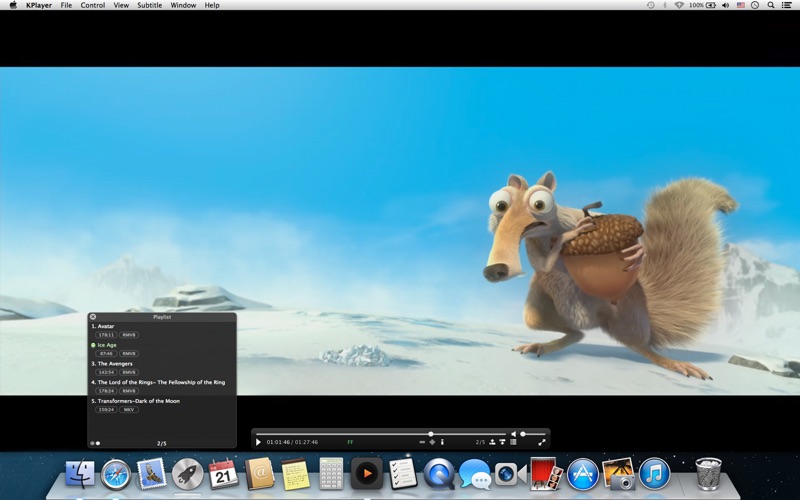Viewport: 800px width, 500px height.
Task: Click the green playing indicator by Ice Age
Action: pyautogui.click(x=93, y=345)
